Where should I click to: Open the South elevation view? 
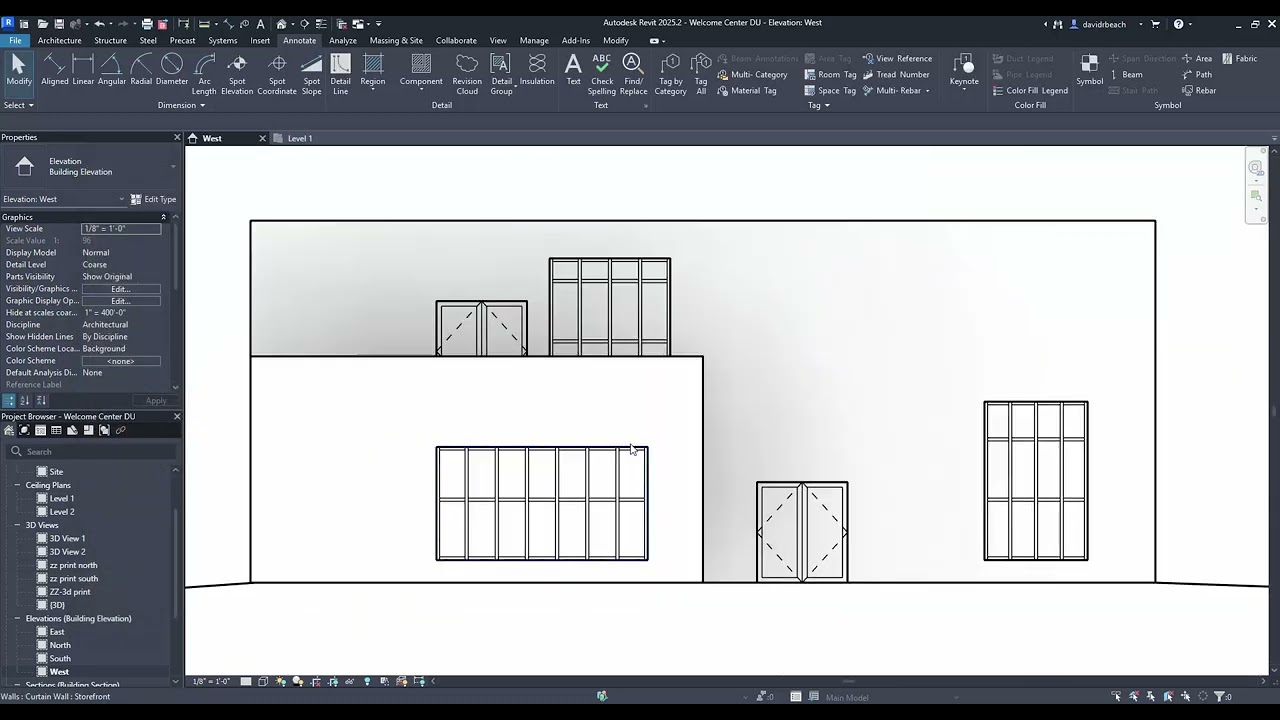click(60, 658)
